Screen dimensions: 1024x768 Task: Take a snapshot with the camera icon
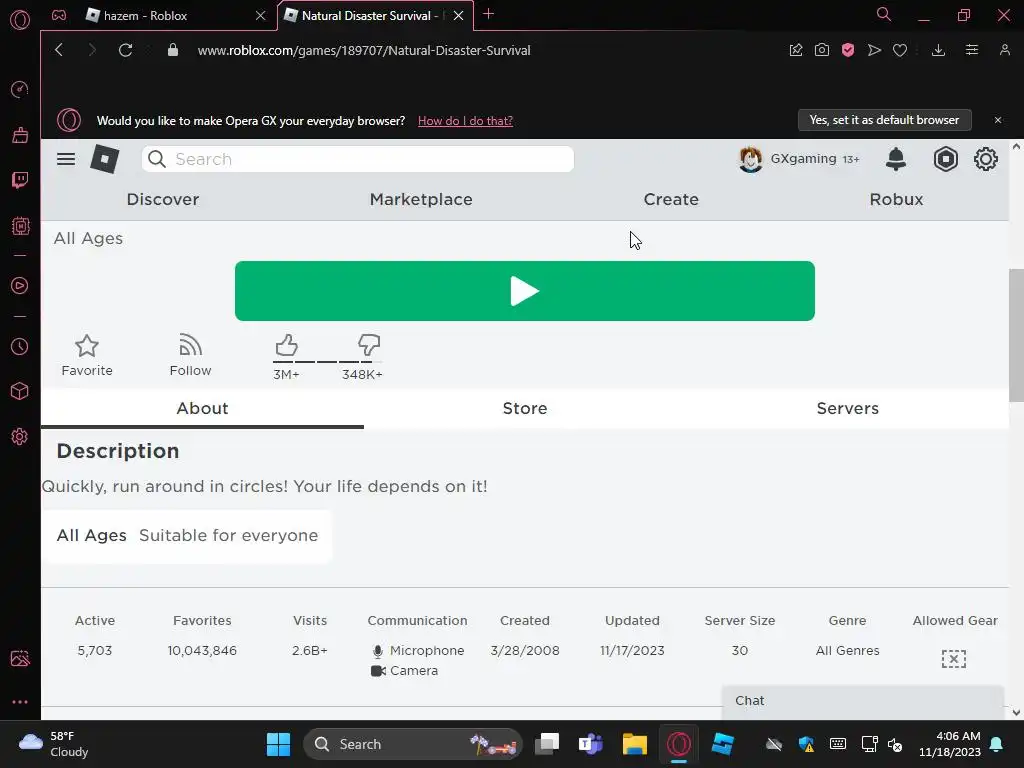(x=822, y=50)
